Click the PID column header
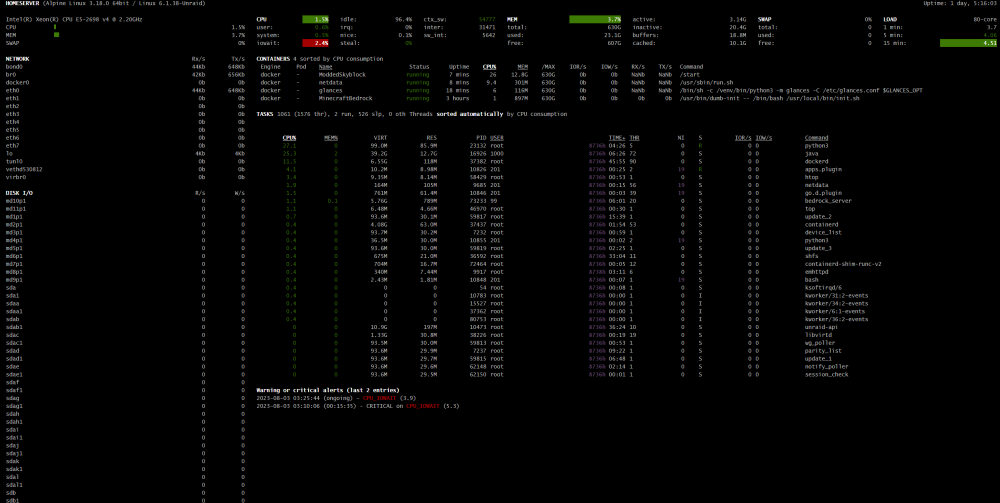Screen dimensions: 1000x503 click(x=481, y=138)
